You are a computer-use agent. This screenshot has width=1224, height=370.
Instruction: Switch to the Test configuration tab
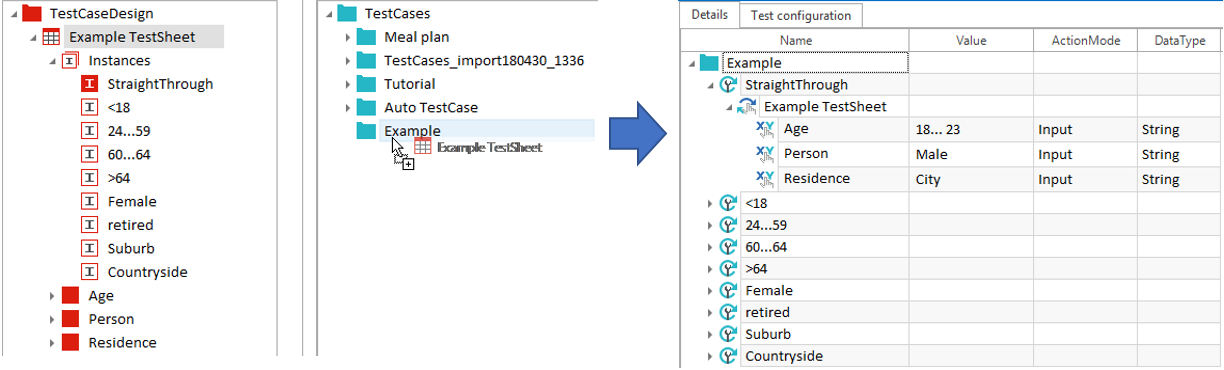[x=800, y=15]
